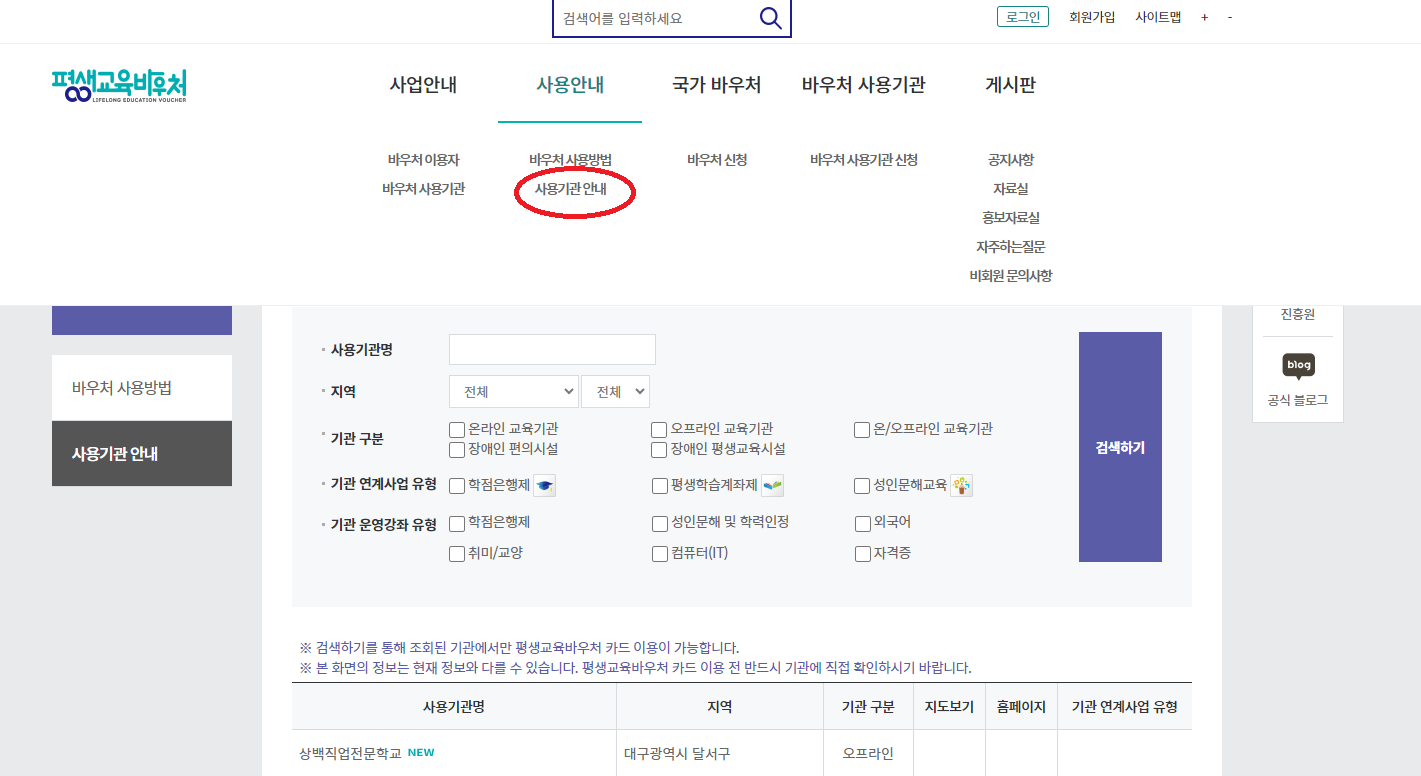
Task: Select 바우처 사용방법 submenu item
Action: pos(570,160)
